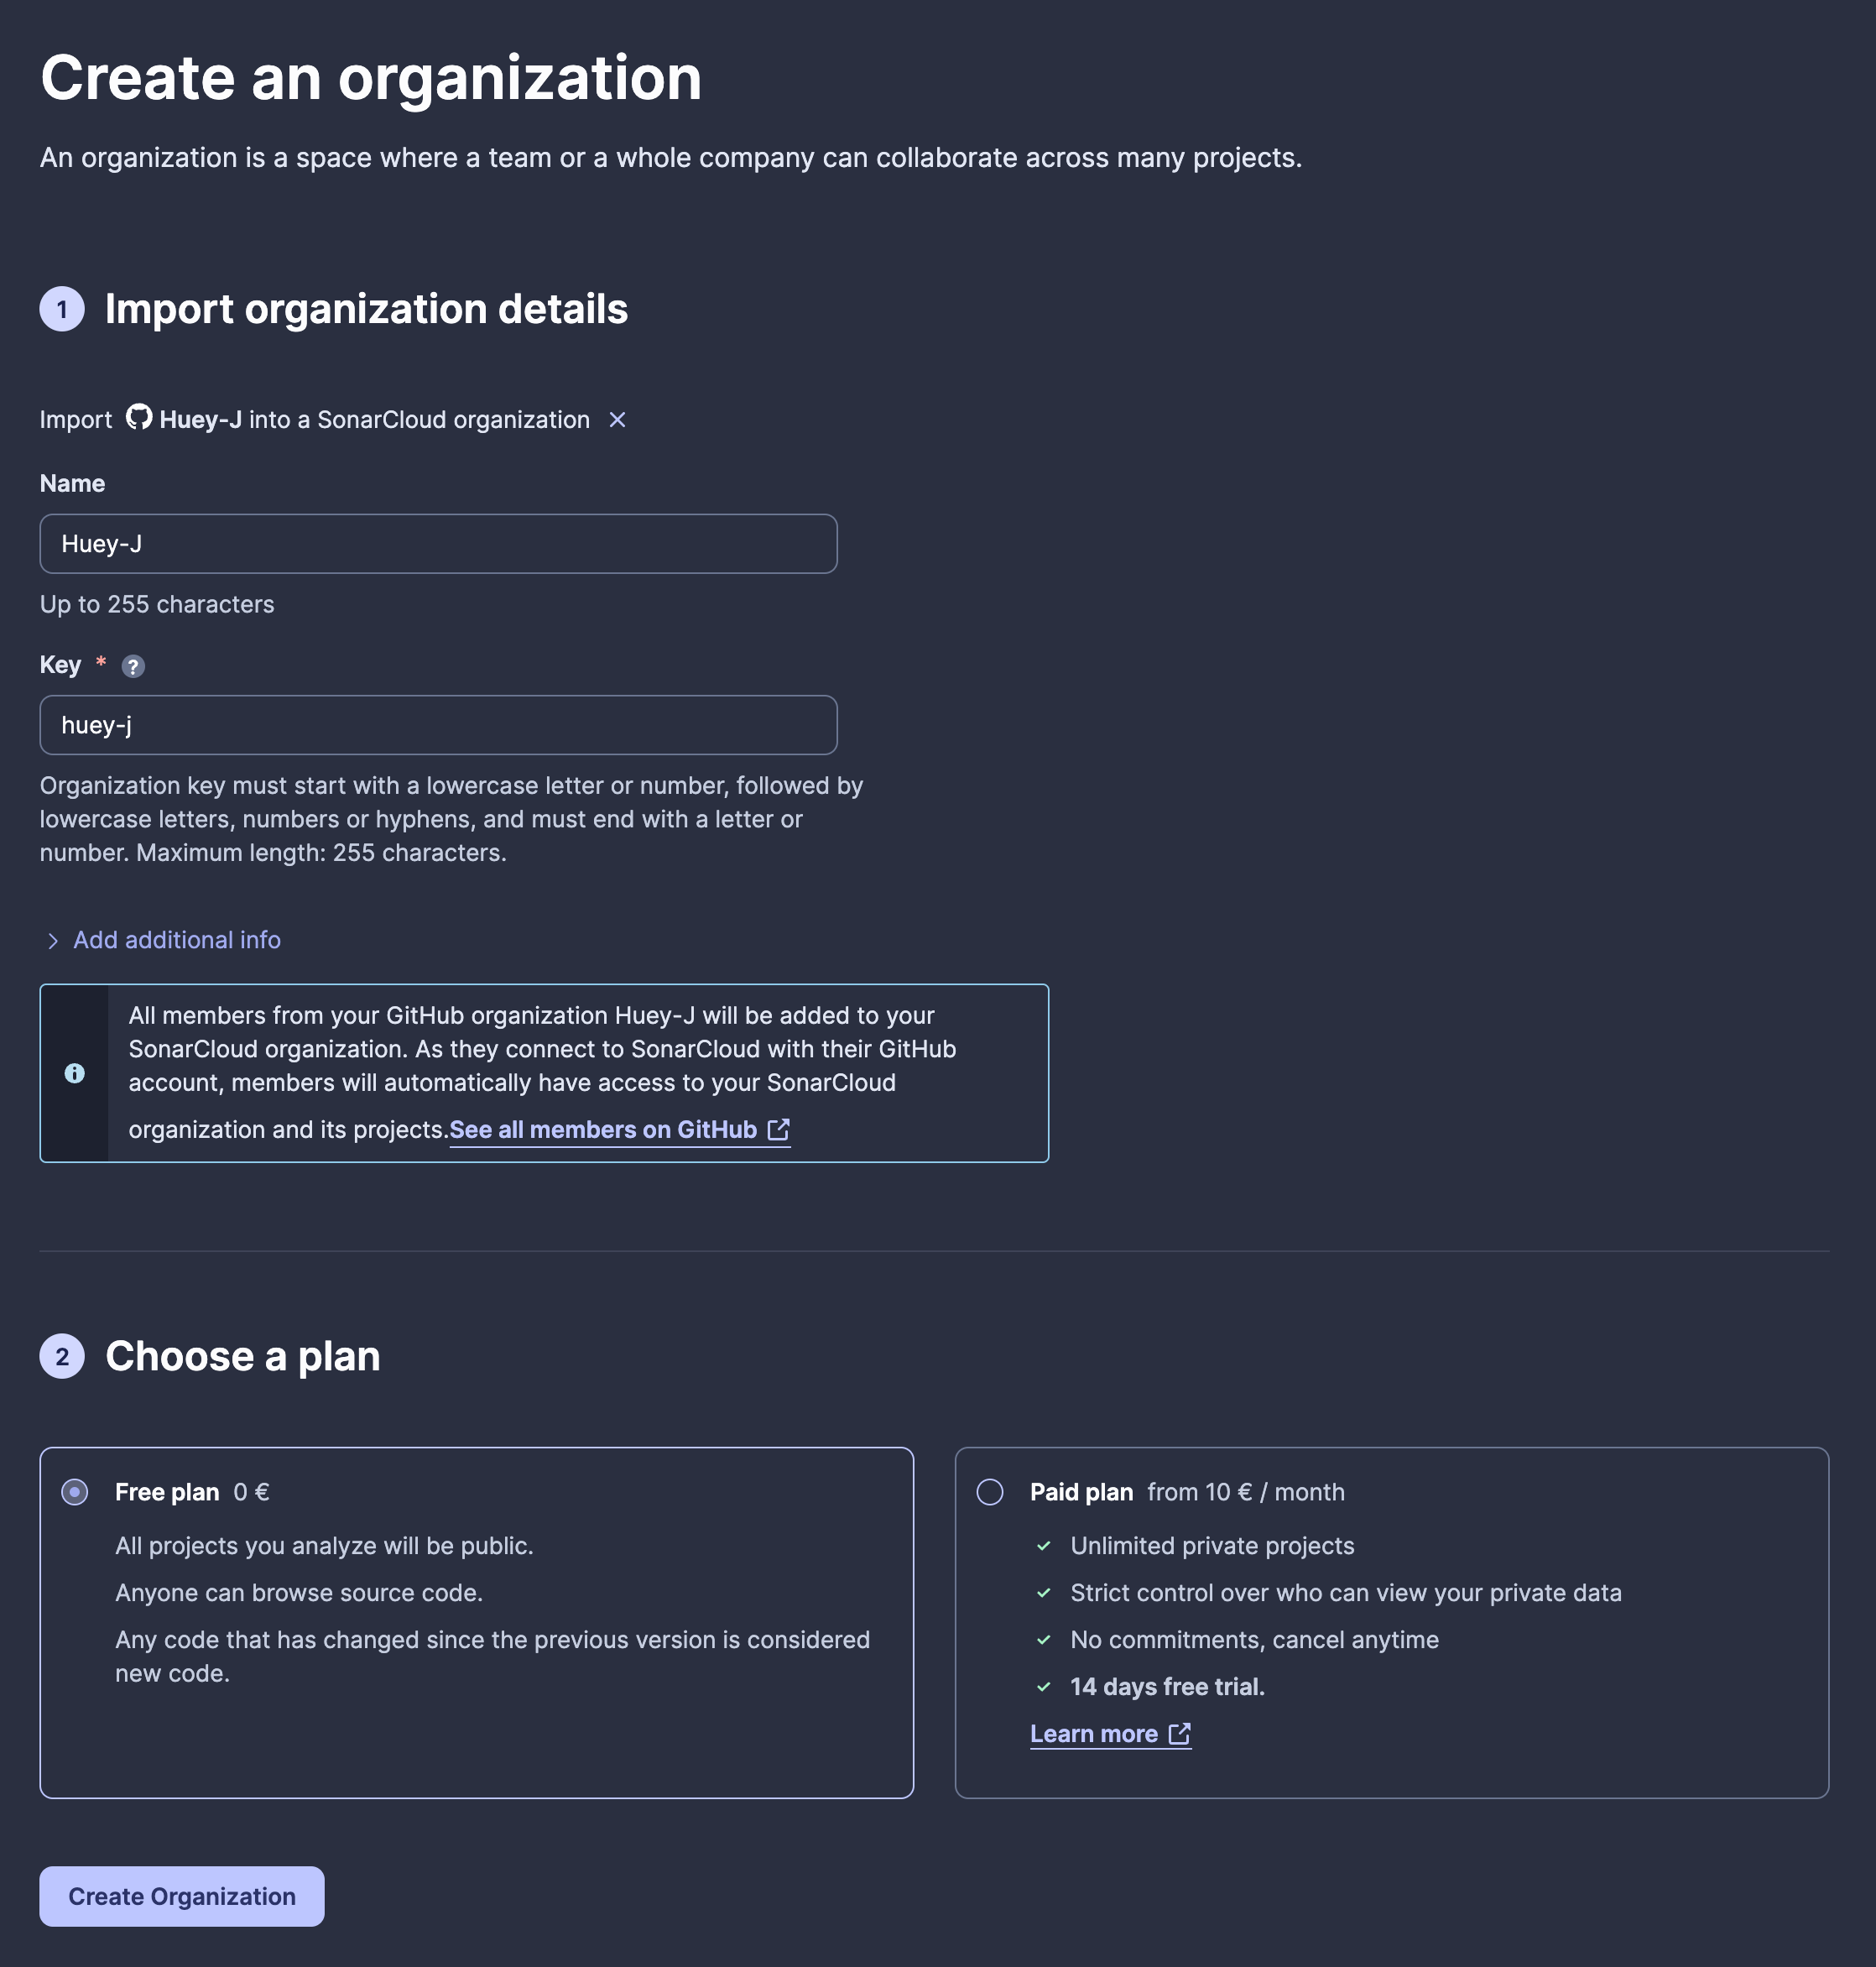Click the GitHub logo icon beside Huey-J

click(x=139, y=417)
